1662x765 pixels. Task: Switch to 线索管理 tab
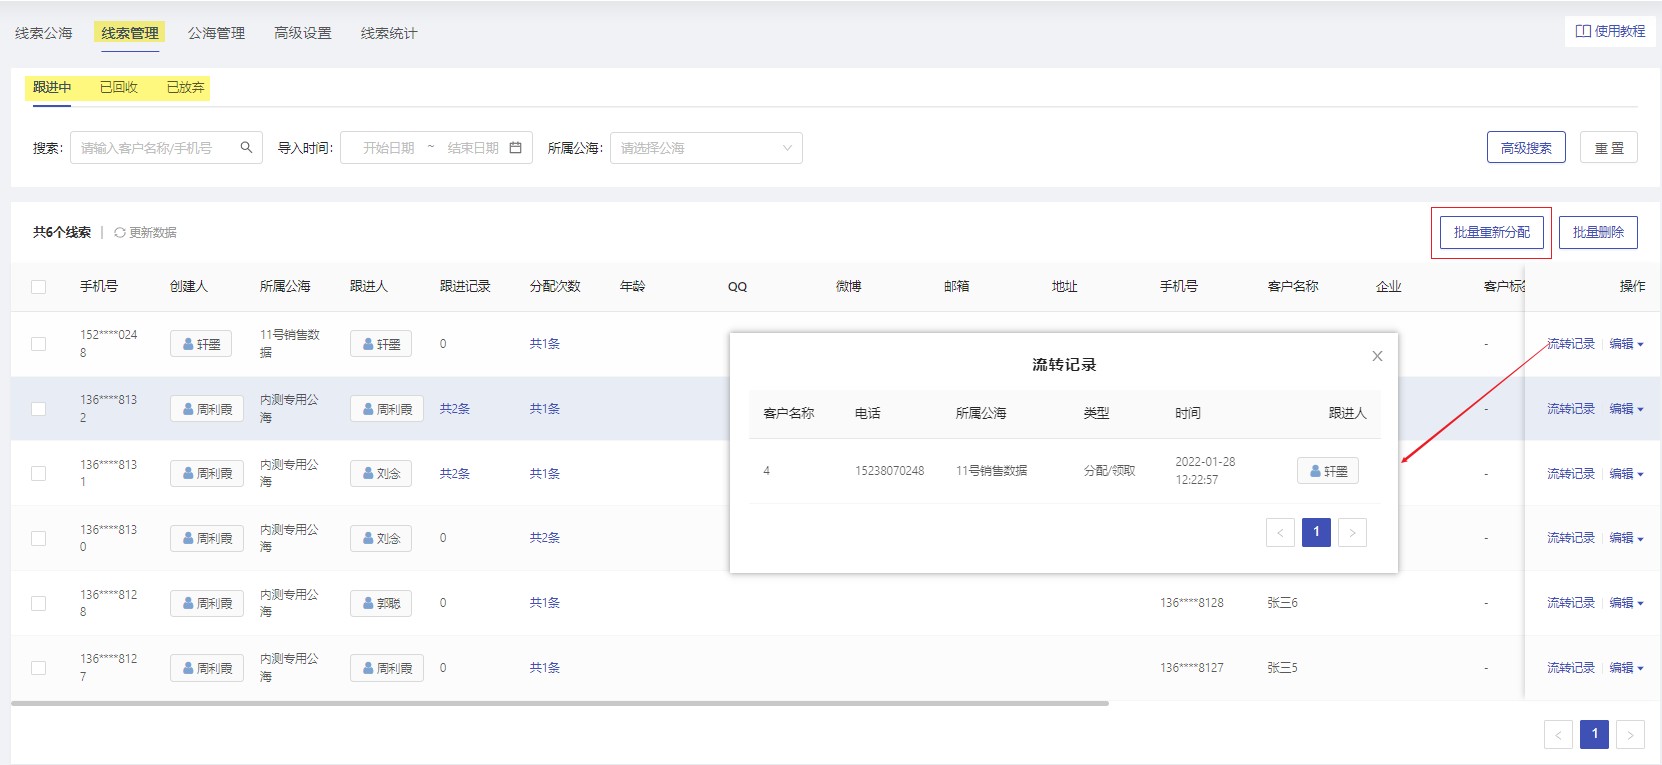(x=130, y=33)
